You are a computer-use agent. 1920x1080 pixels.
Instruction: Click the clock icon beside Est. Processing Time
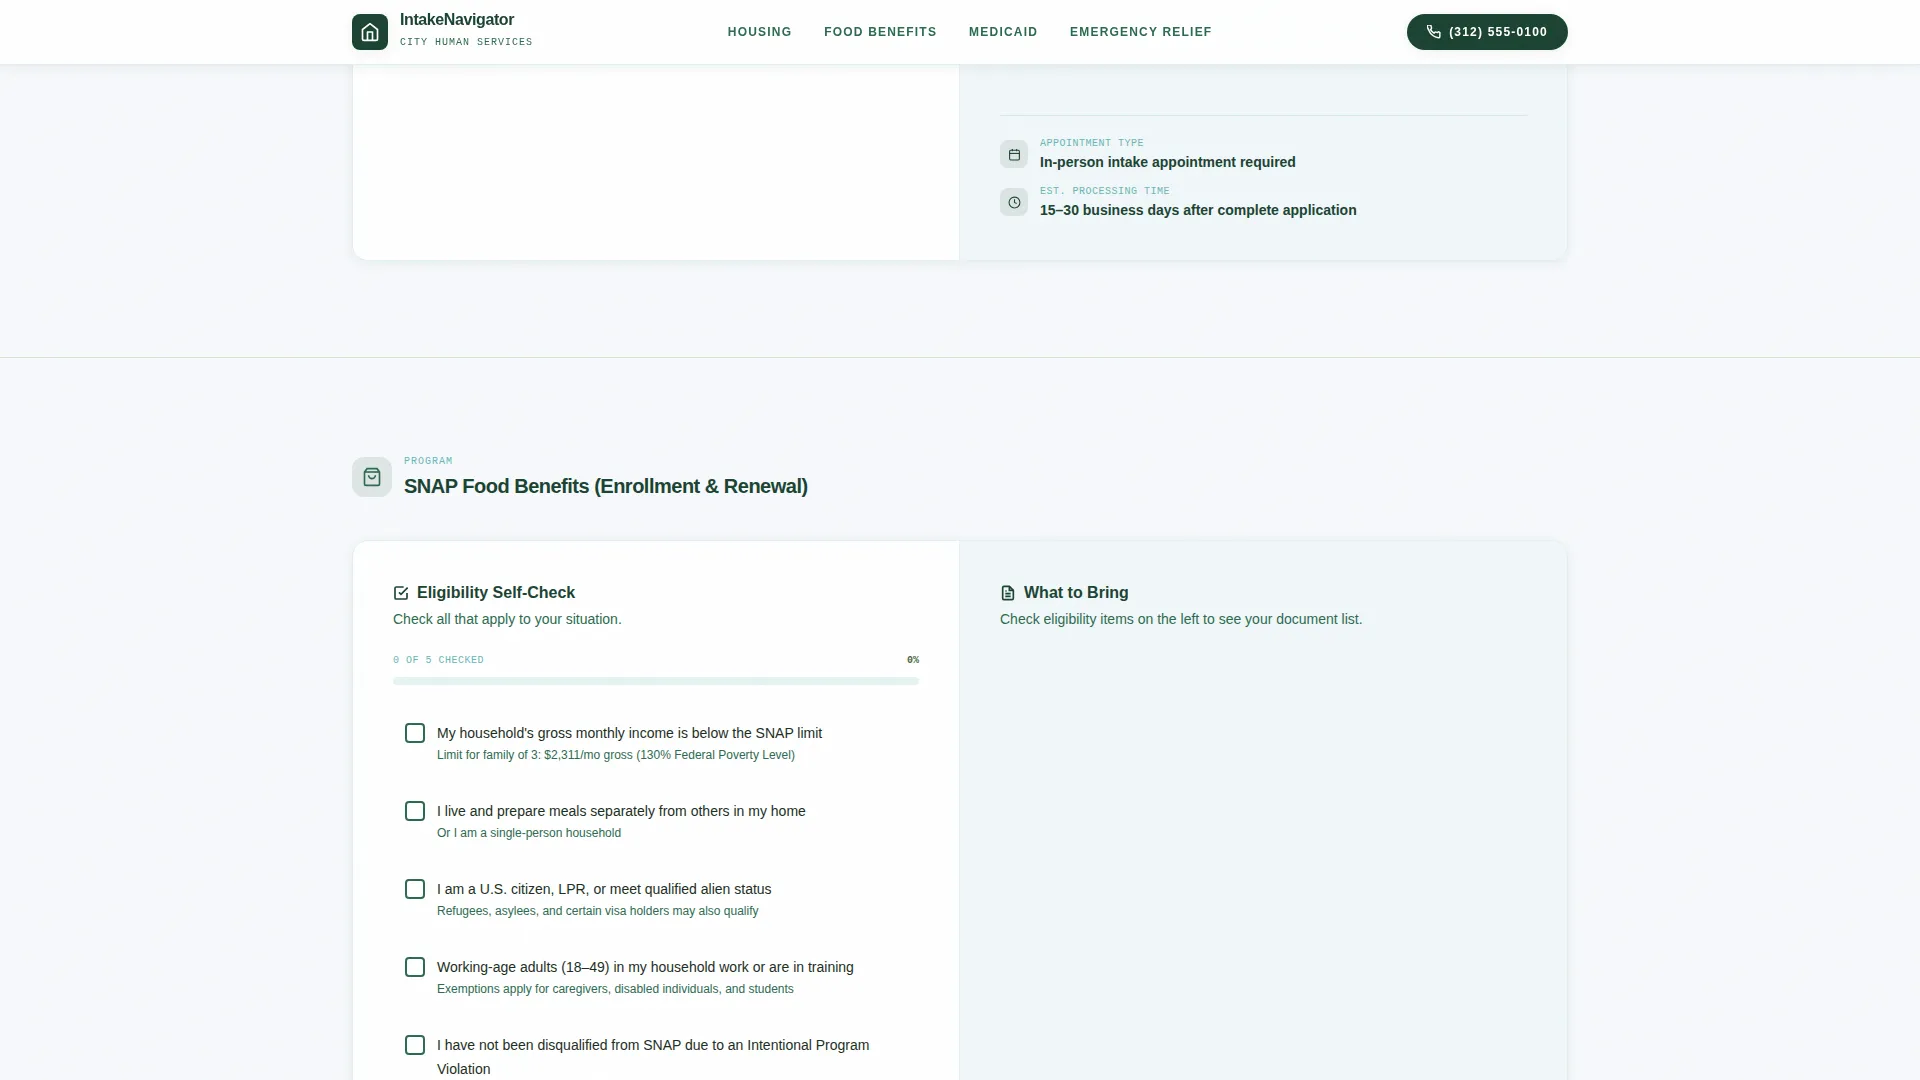(1014, 202)
